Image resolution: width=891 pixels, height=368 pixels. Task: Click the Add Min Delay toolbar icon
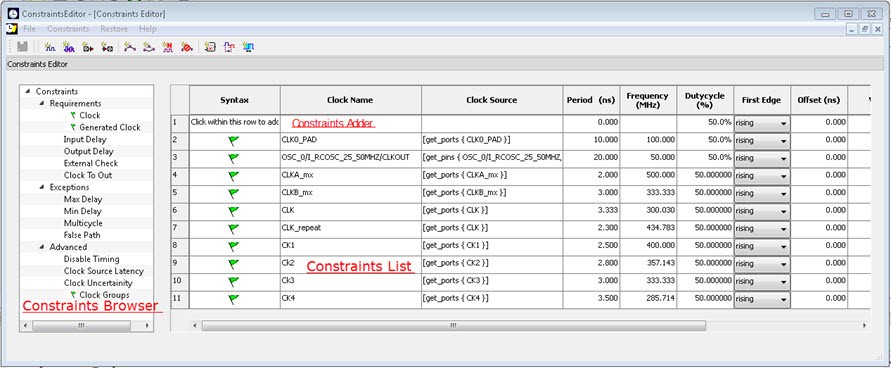click(x=149, y=47)
